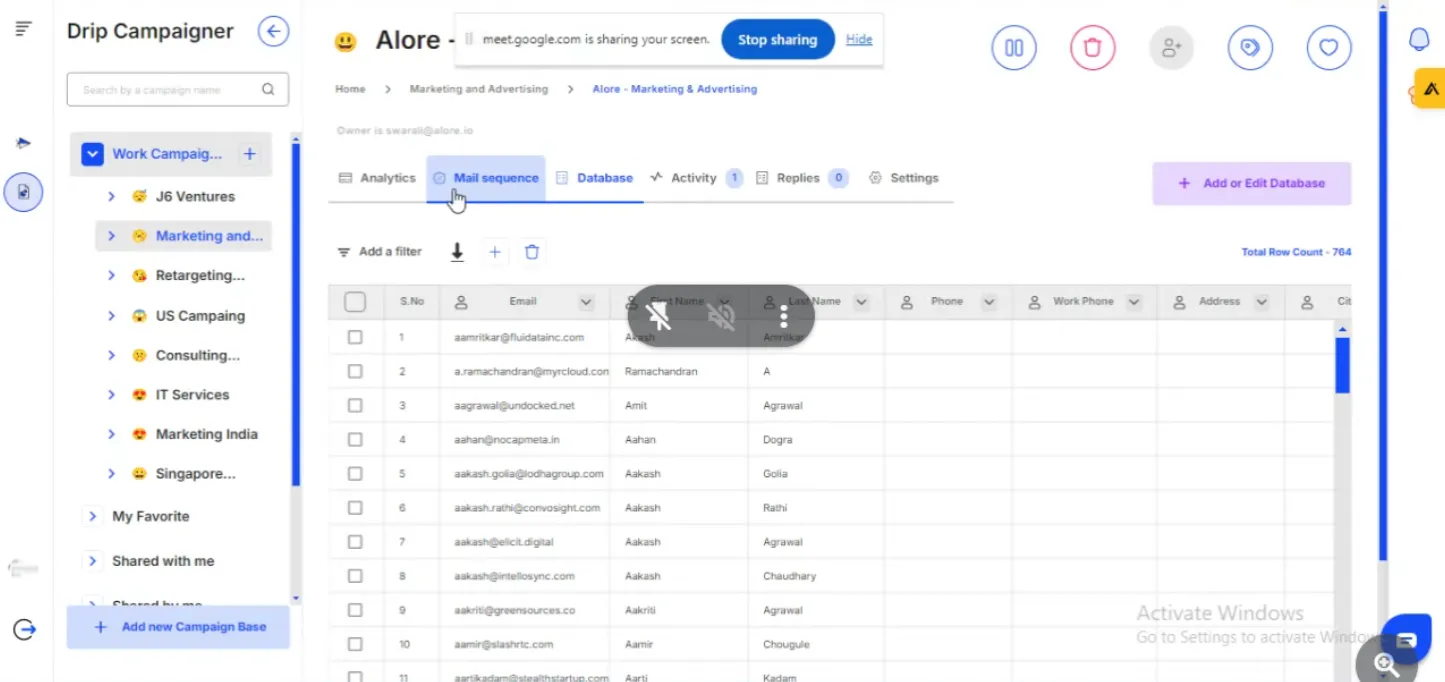The image size is (1445, 682).
Task: Switch to the Activity tab
Action: tap(695, 178)
